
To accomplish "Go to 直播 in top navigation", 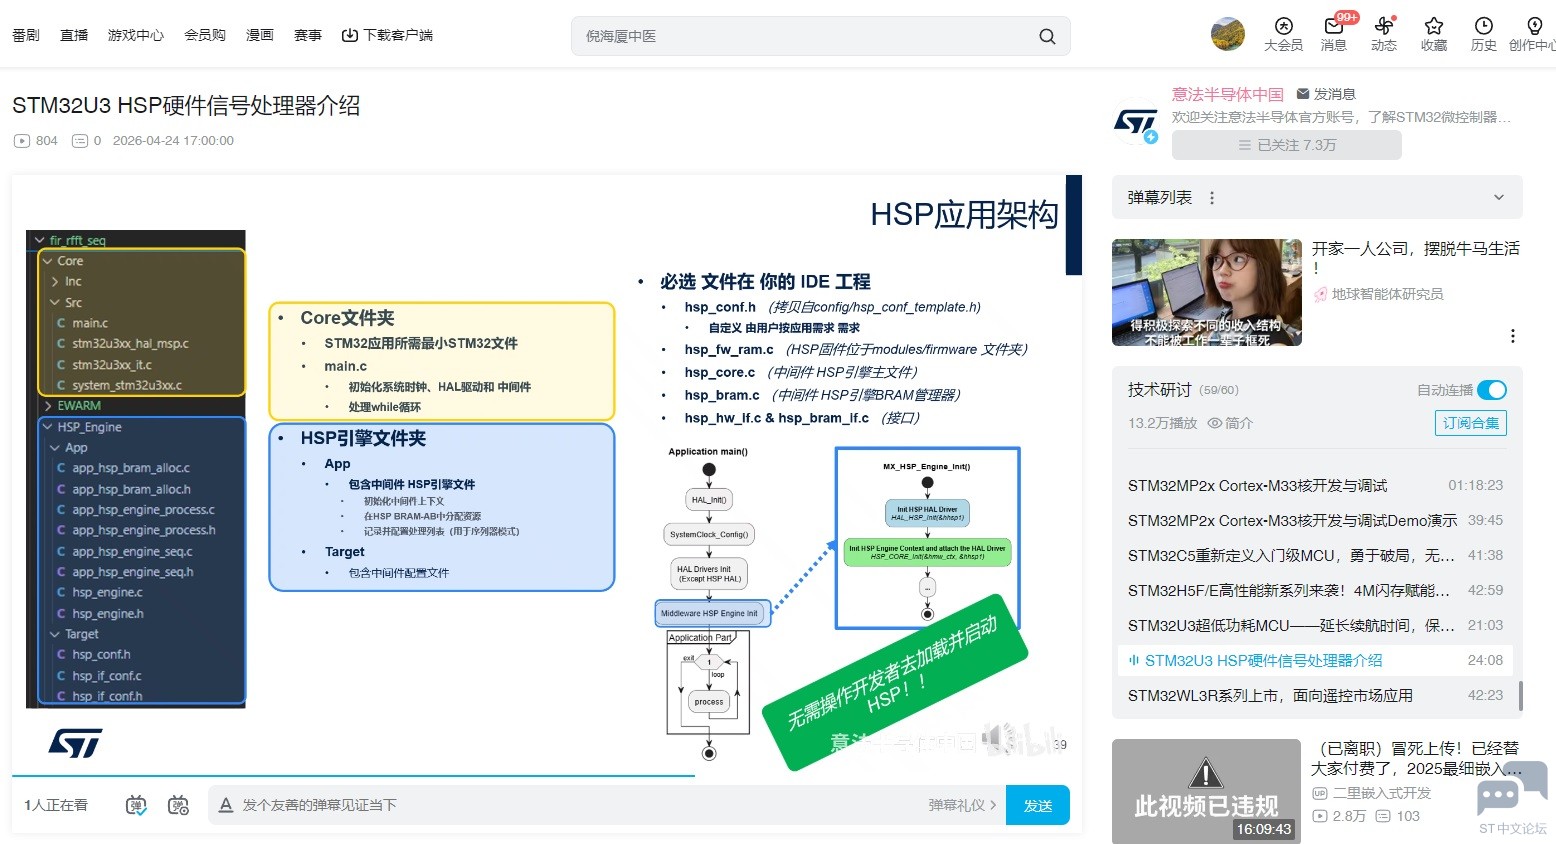I will pos(74,35).
